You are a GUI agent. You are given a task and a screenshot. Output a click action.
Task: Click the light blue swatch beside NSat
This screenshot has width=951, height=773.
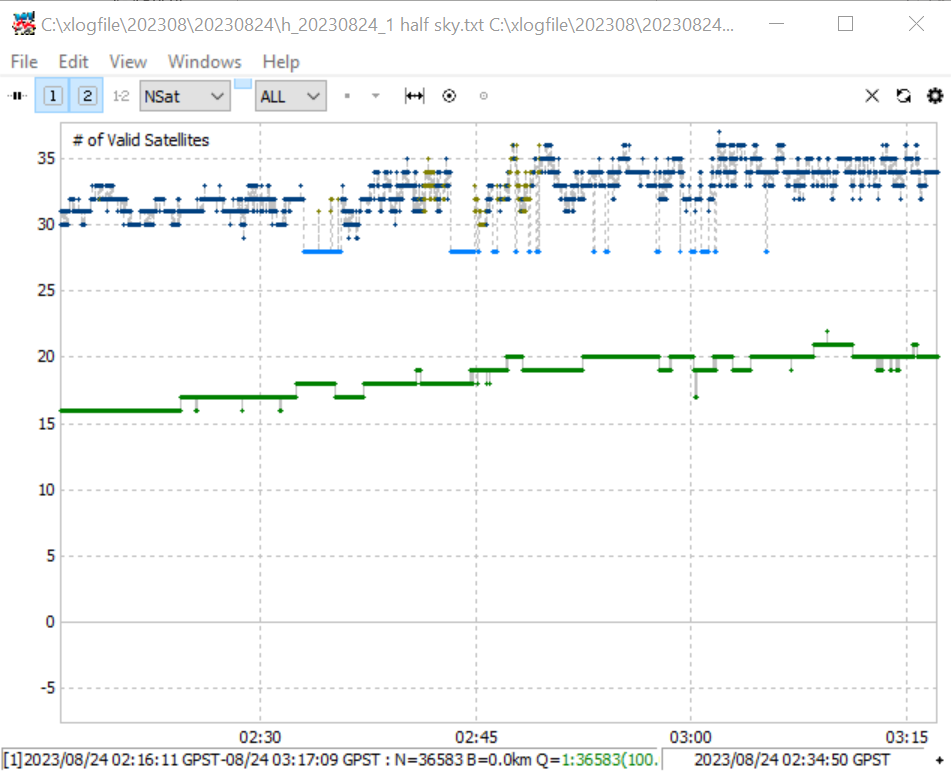click(243, 84)
